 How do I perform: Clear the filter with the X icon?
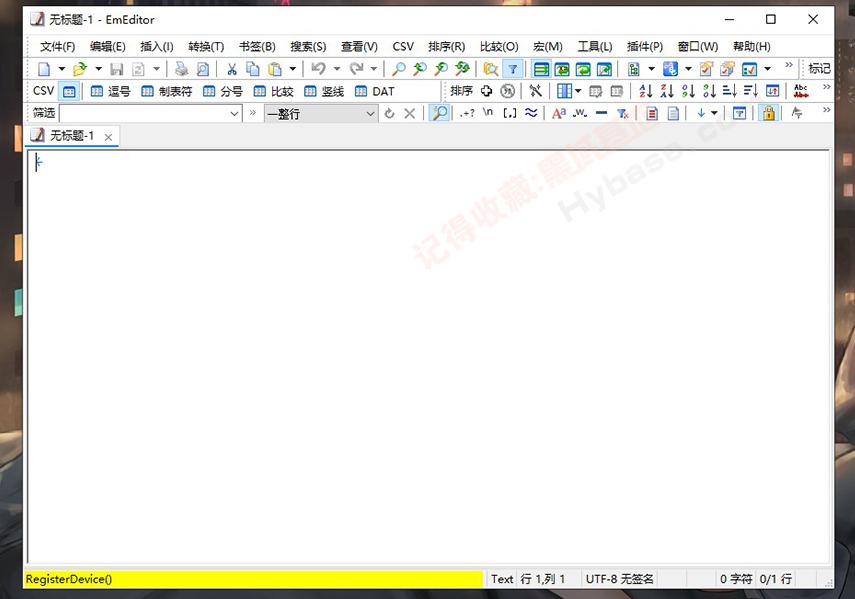click(410, 113)
